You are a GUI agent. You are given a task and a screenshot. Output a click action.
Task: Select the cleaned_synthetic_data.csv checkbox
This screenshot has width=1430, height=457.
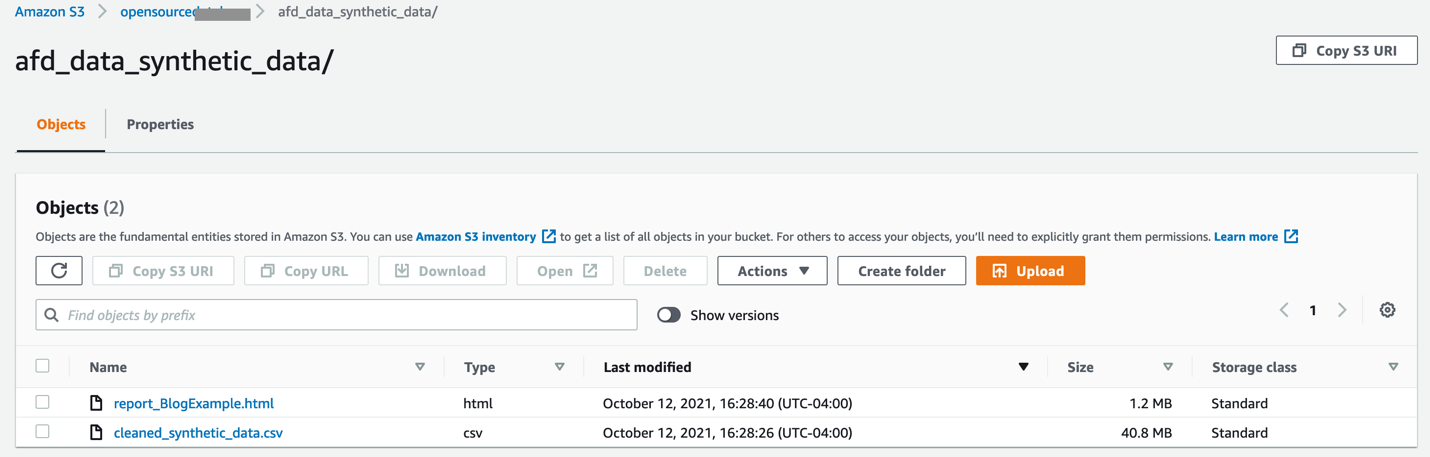[42, 432]
